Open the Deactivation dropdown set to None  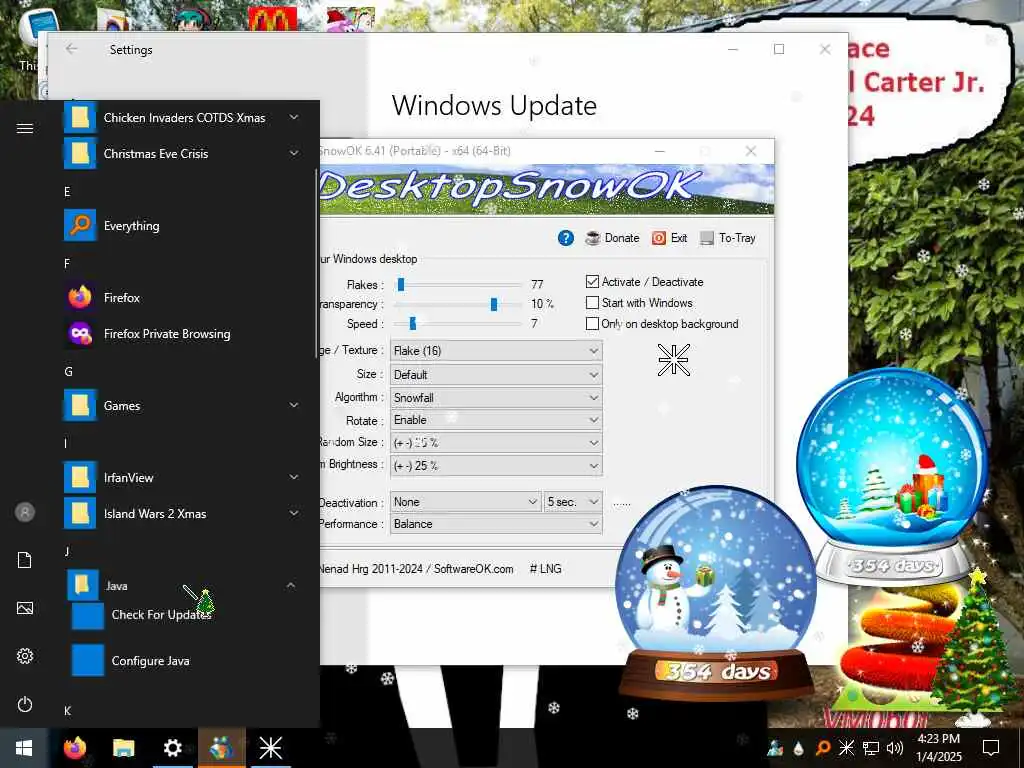click(x=466, y=502)
